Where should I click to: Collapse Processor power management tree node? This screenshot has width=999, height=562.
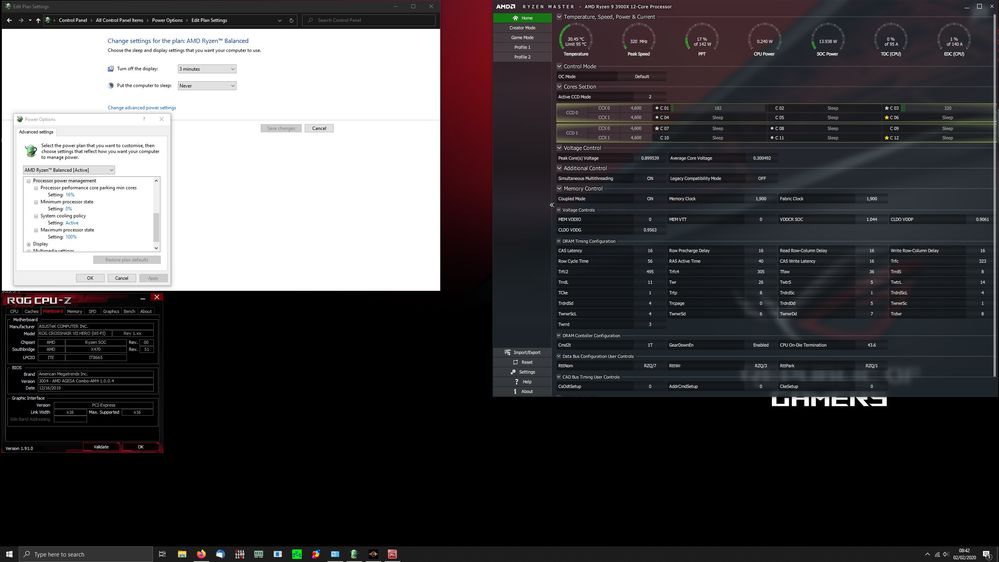(29, 181)
